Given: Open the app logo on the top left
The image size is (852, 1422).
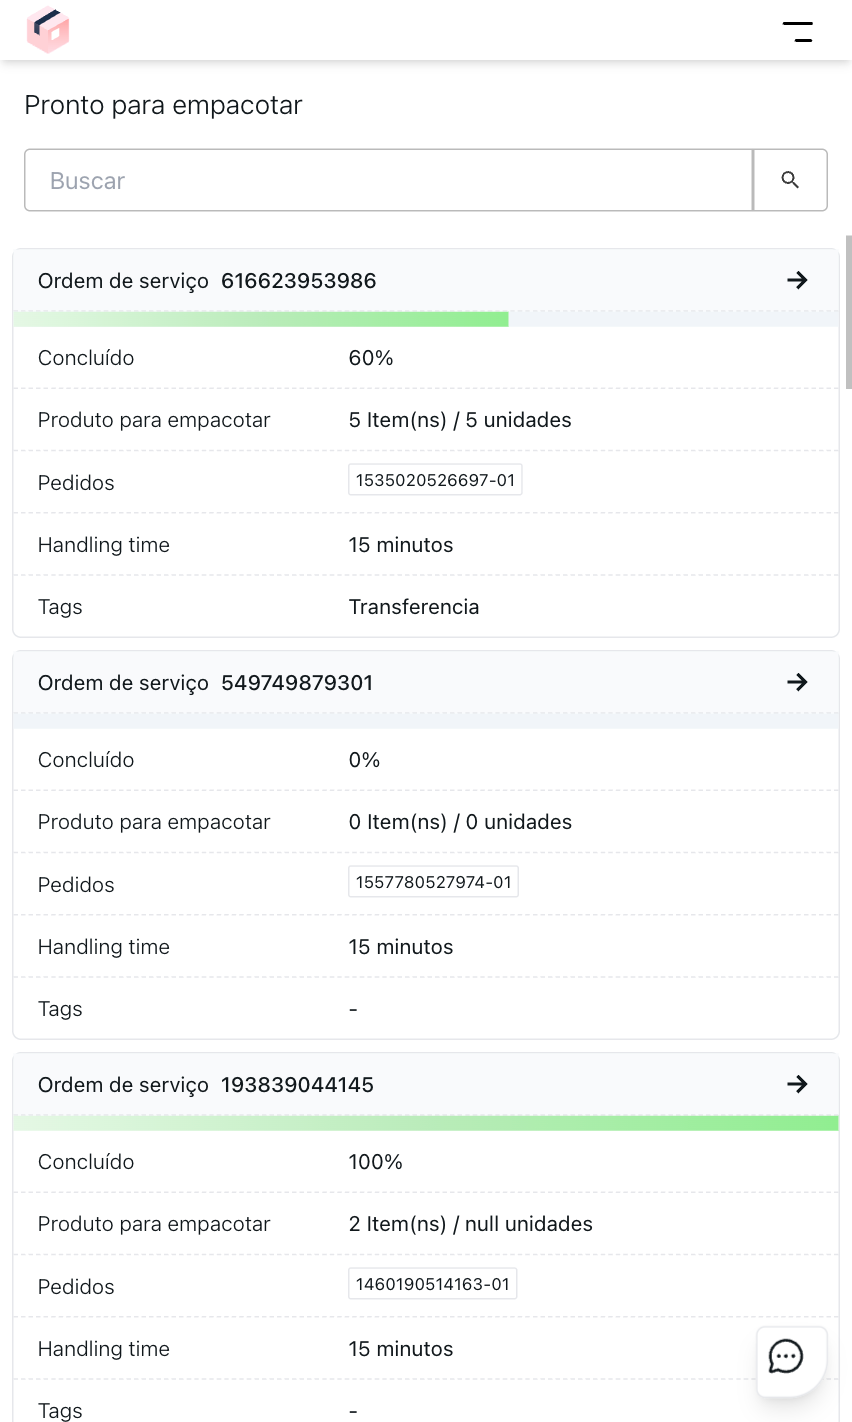Looking at the screenshot, I should pyautogui.click(x=48, y=30).
